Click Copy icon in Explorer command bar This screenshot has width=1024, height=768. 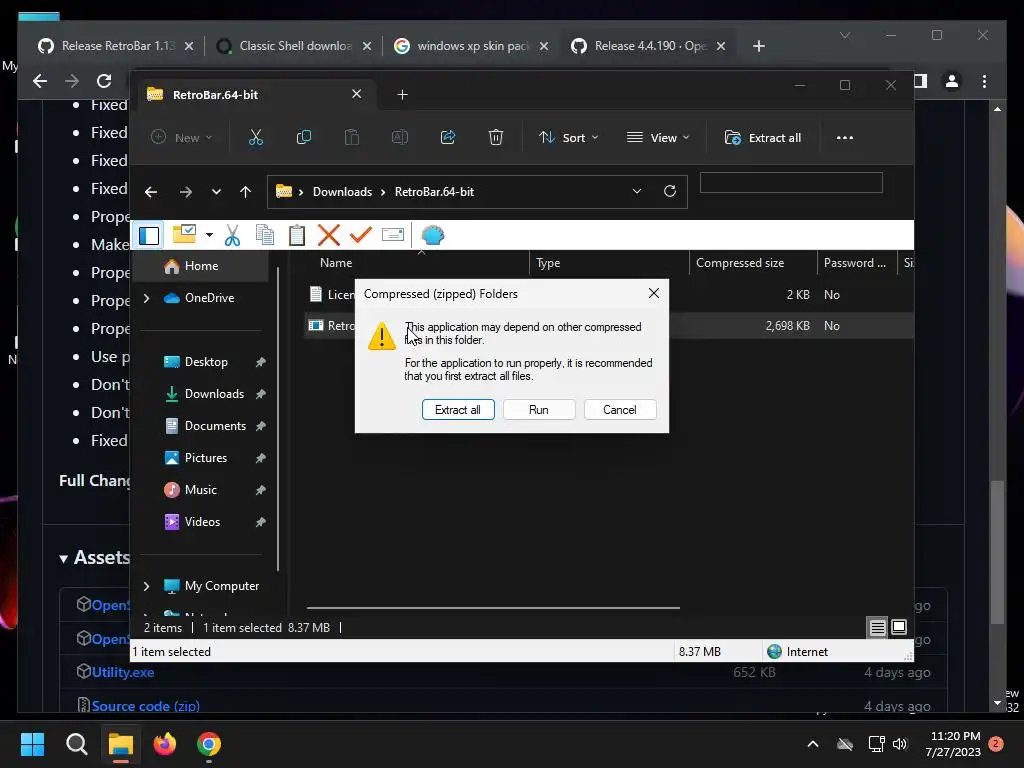[x=304, y=137]
